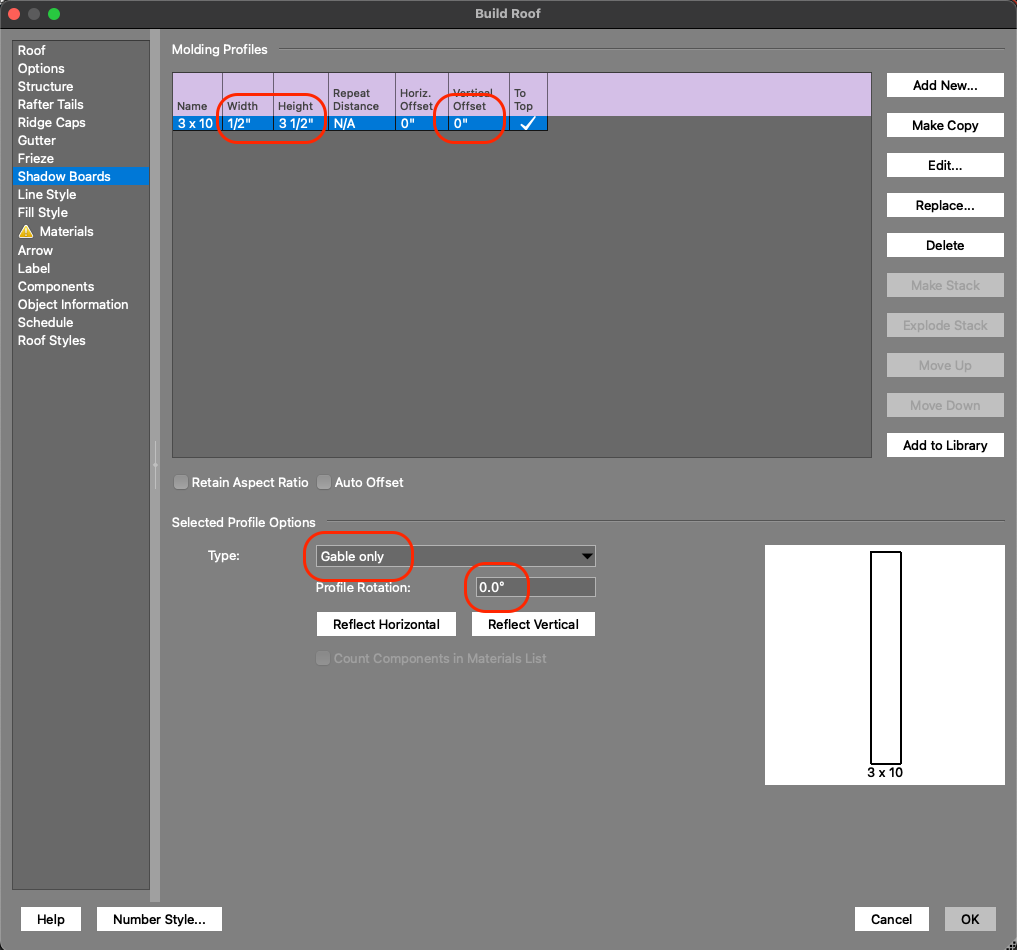1017x950 pixels.
Task: Check the Auto Offset option
Action: point(324,482)
